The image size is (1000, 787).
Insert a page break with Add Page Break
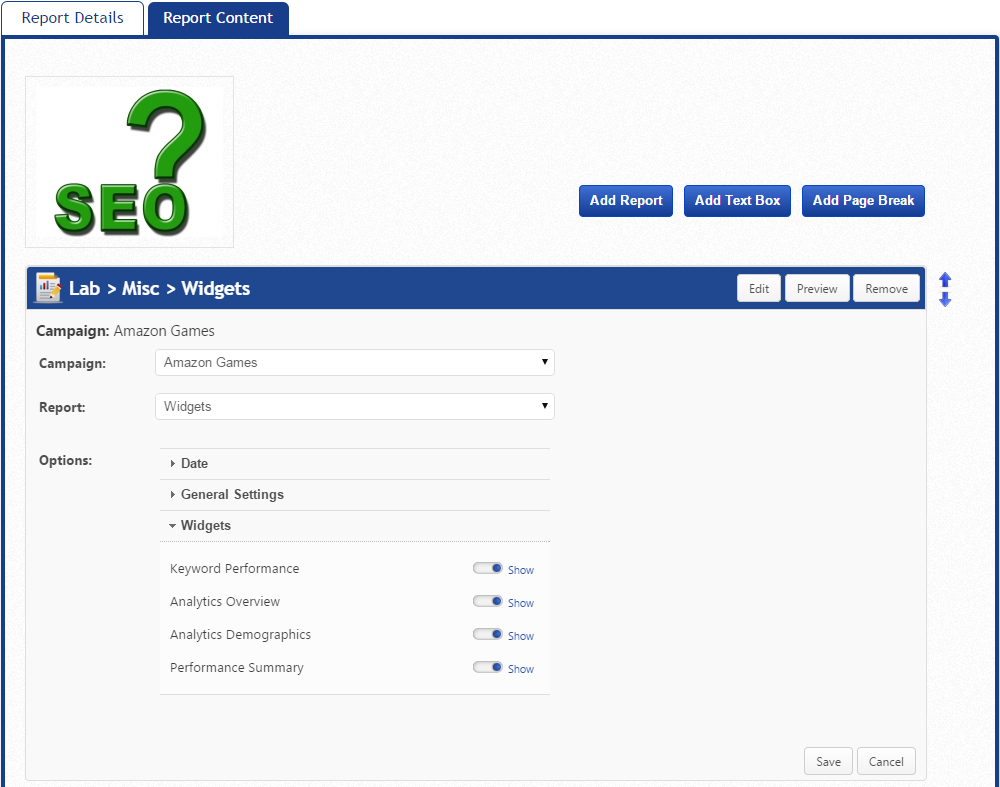[863, 201]
